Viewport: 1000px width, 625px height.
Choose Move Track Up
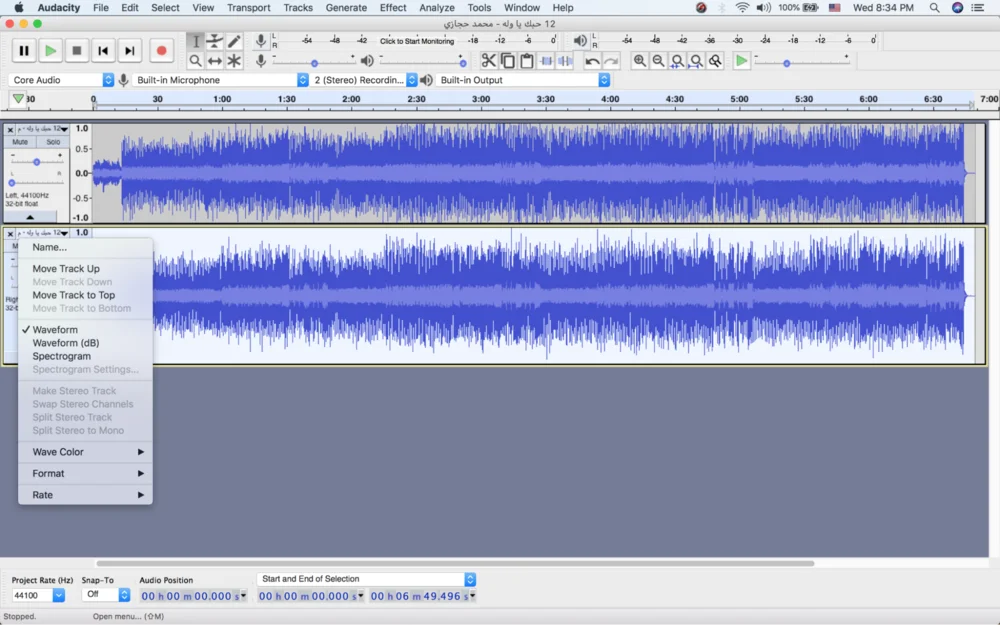85,269
